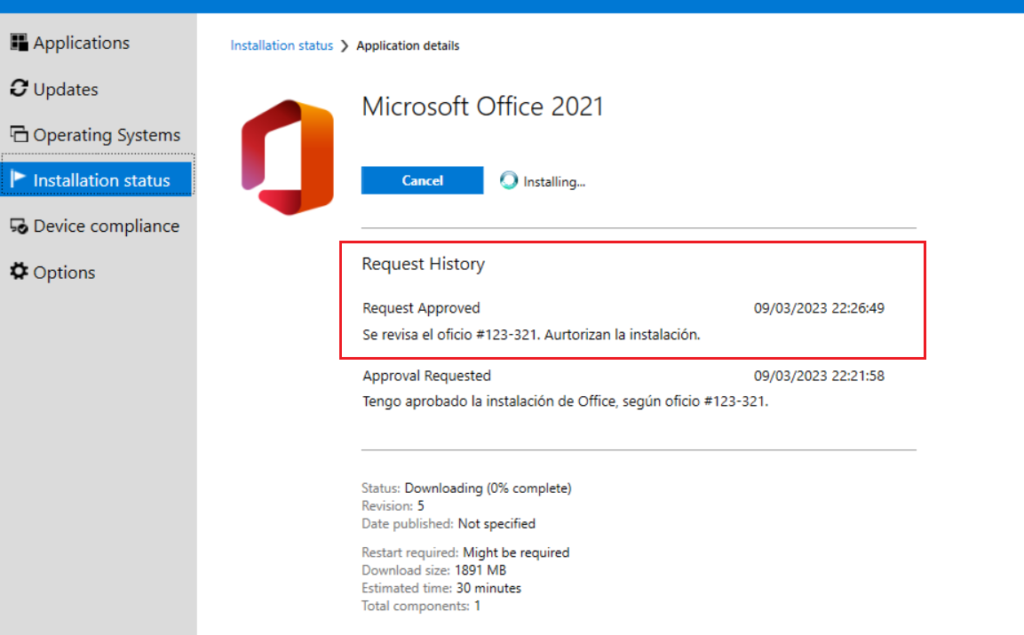Click timestamp 09/03/2023 22:21:58
The height and width of the screenshot is (635, 1024).
pyautogui.click(x=819, y=376)
